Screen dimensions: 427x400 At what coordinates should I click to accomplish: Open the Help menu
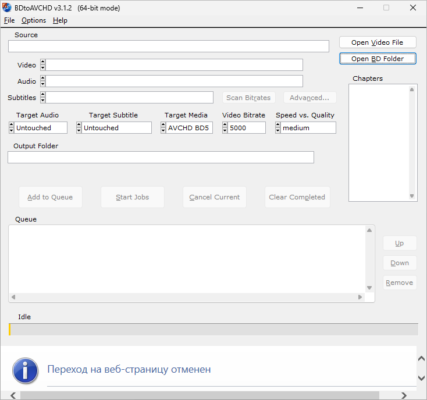(x=60, y=20)
